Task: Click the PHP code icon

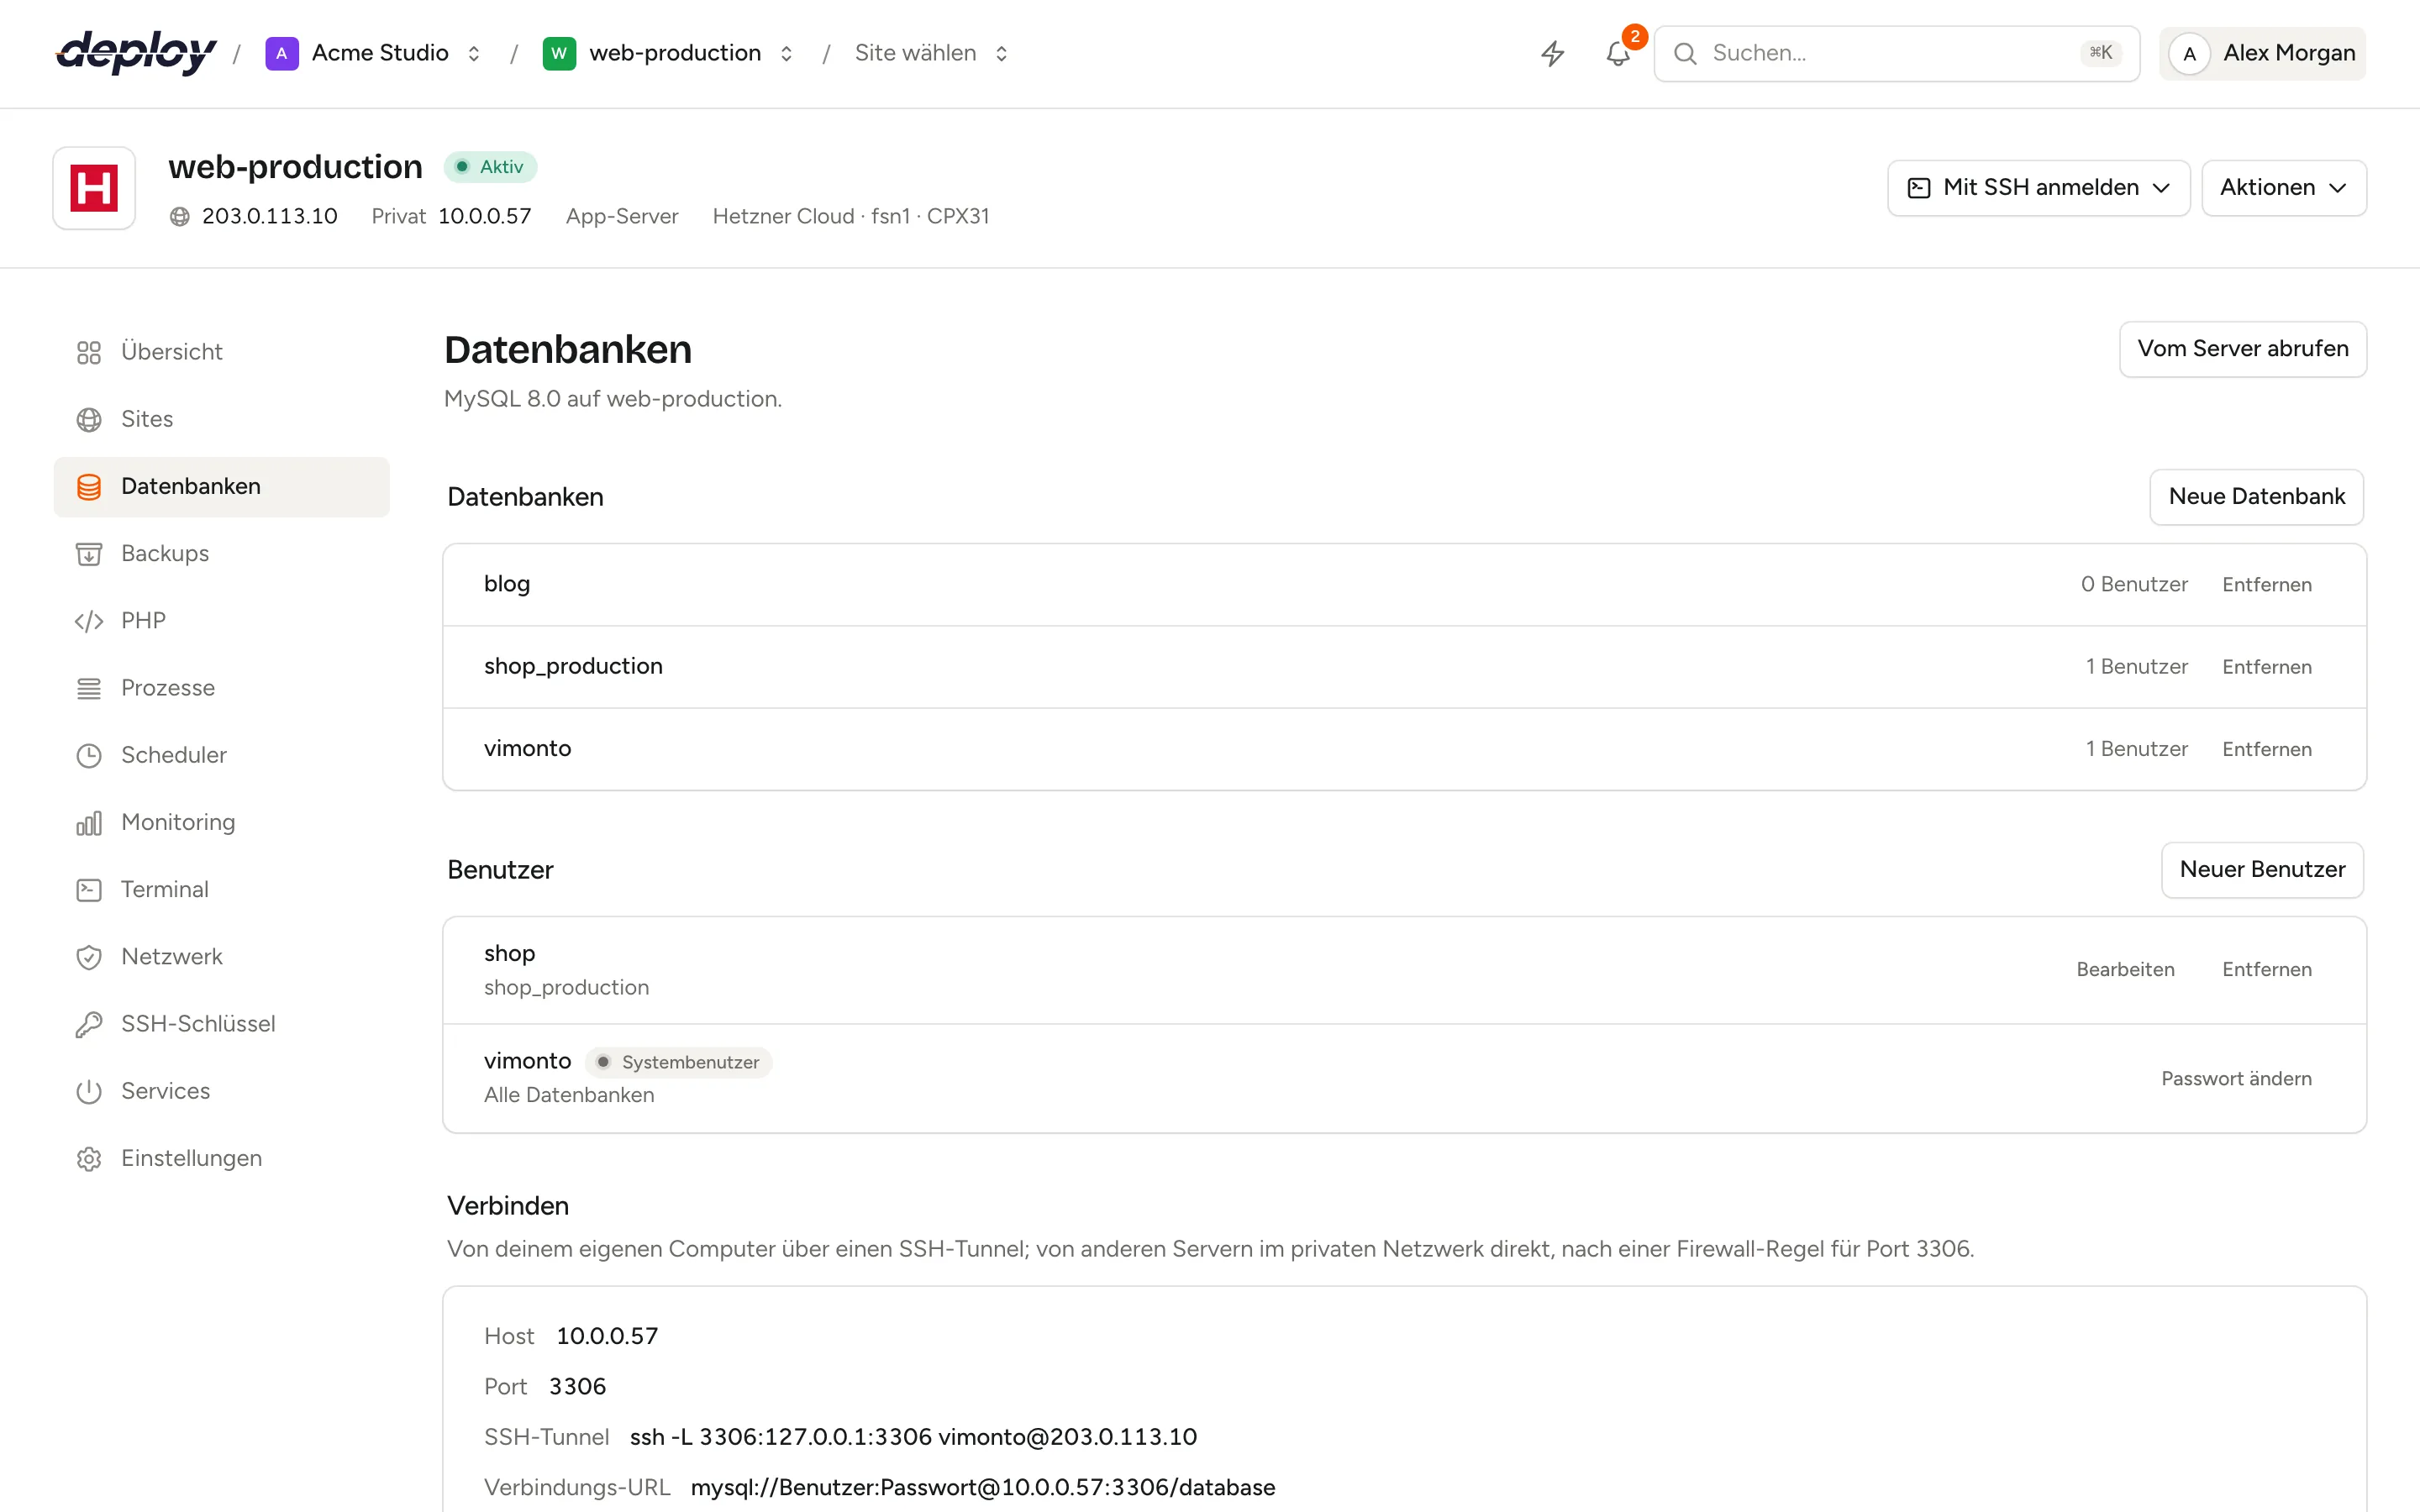Action: coord(89,621)
